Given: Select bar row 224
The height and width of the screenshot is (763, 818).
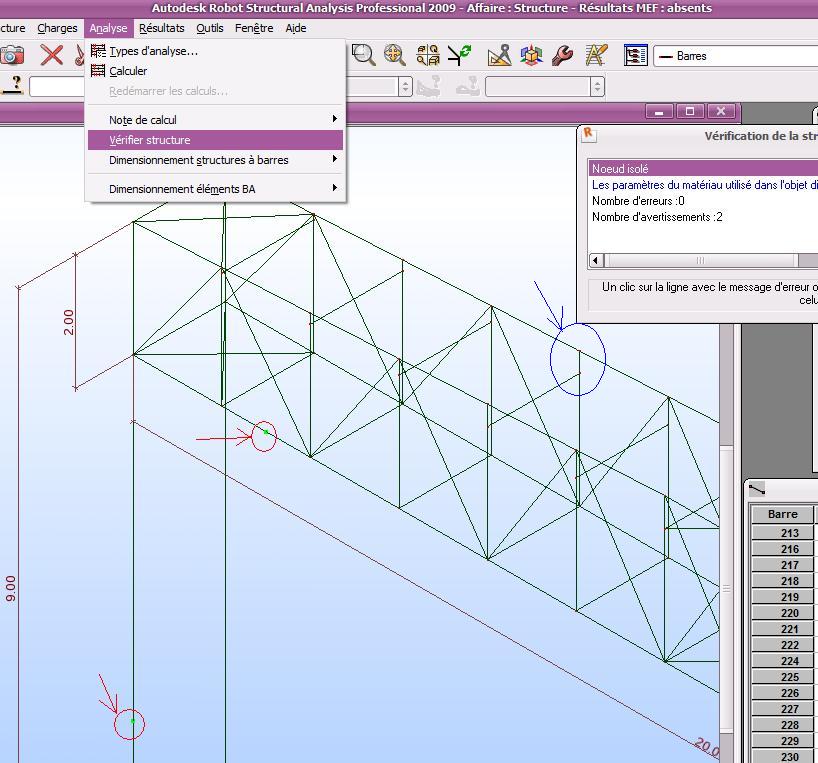Looking at the screenshot, I should [783, 661].
